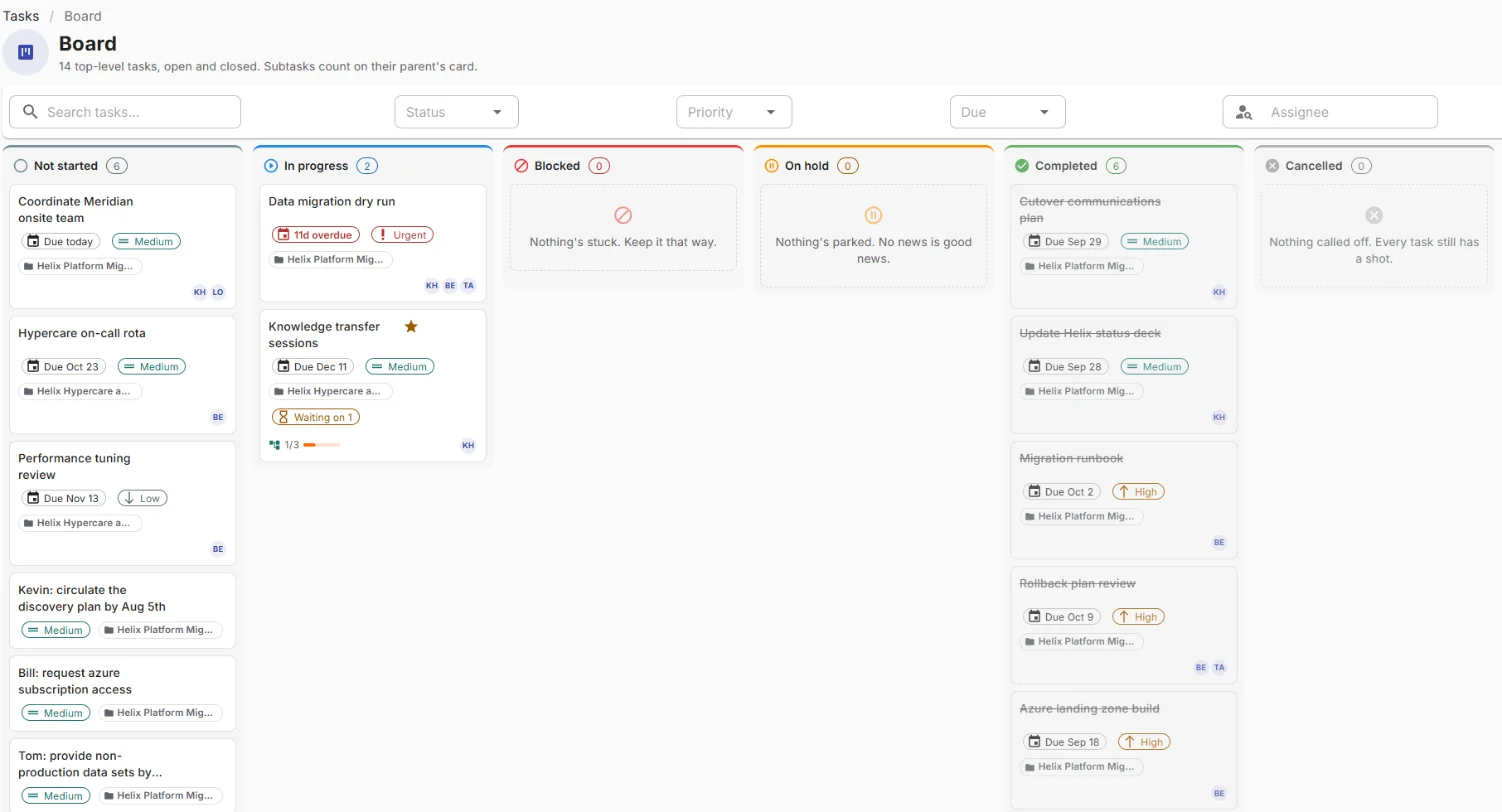The height and width of the screenshot is (812, 1502).
Task: Open the Migration runbook completed card
Action: point(1124,500)
